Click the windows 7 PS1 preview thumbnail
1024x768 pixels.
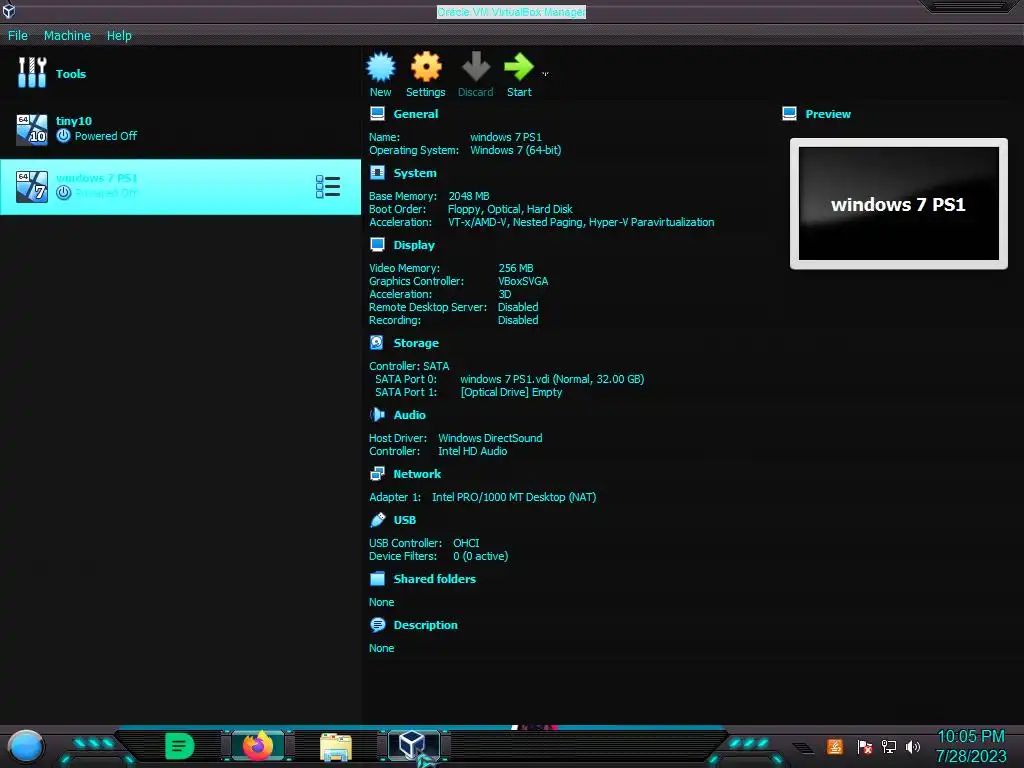coord(899,204)
